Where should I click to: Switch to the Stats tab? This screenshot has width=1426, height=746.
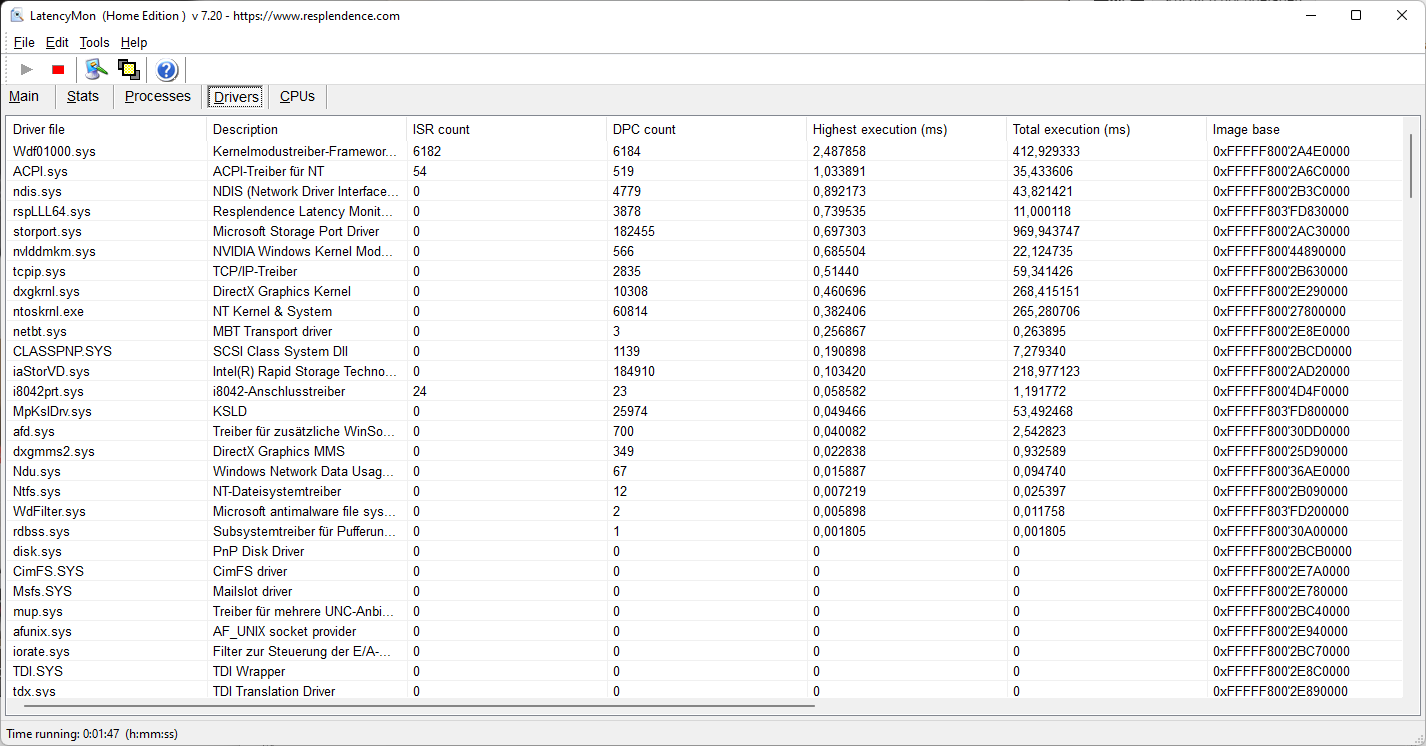click(83, 96)
